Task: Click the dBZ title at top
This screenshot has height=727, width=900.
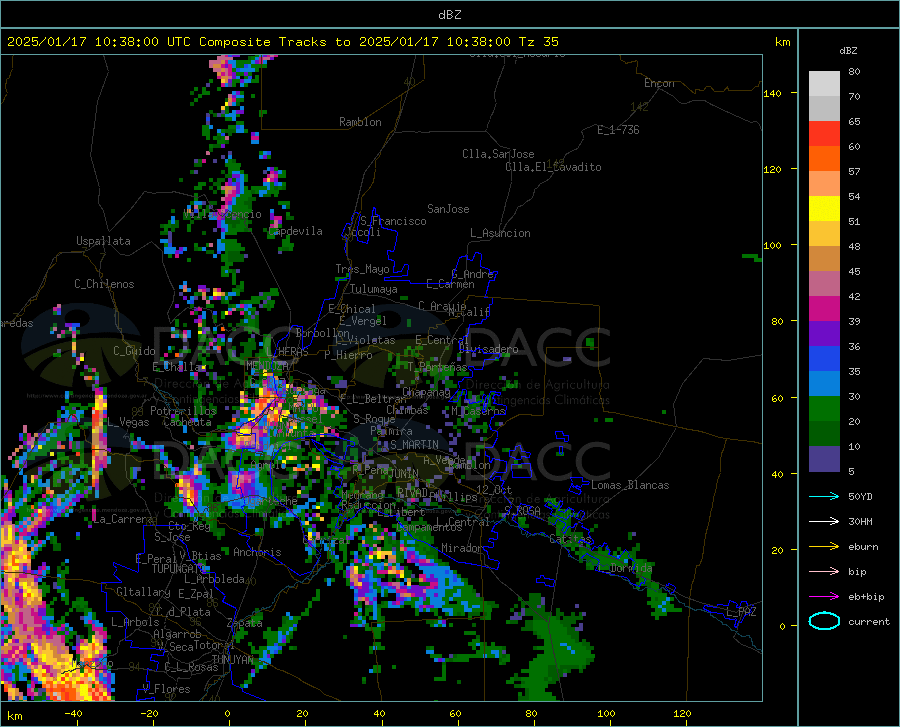Action: click(x=449, y=15)
